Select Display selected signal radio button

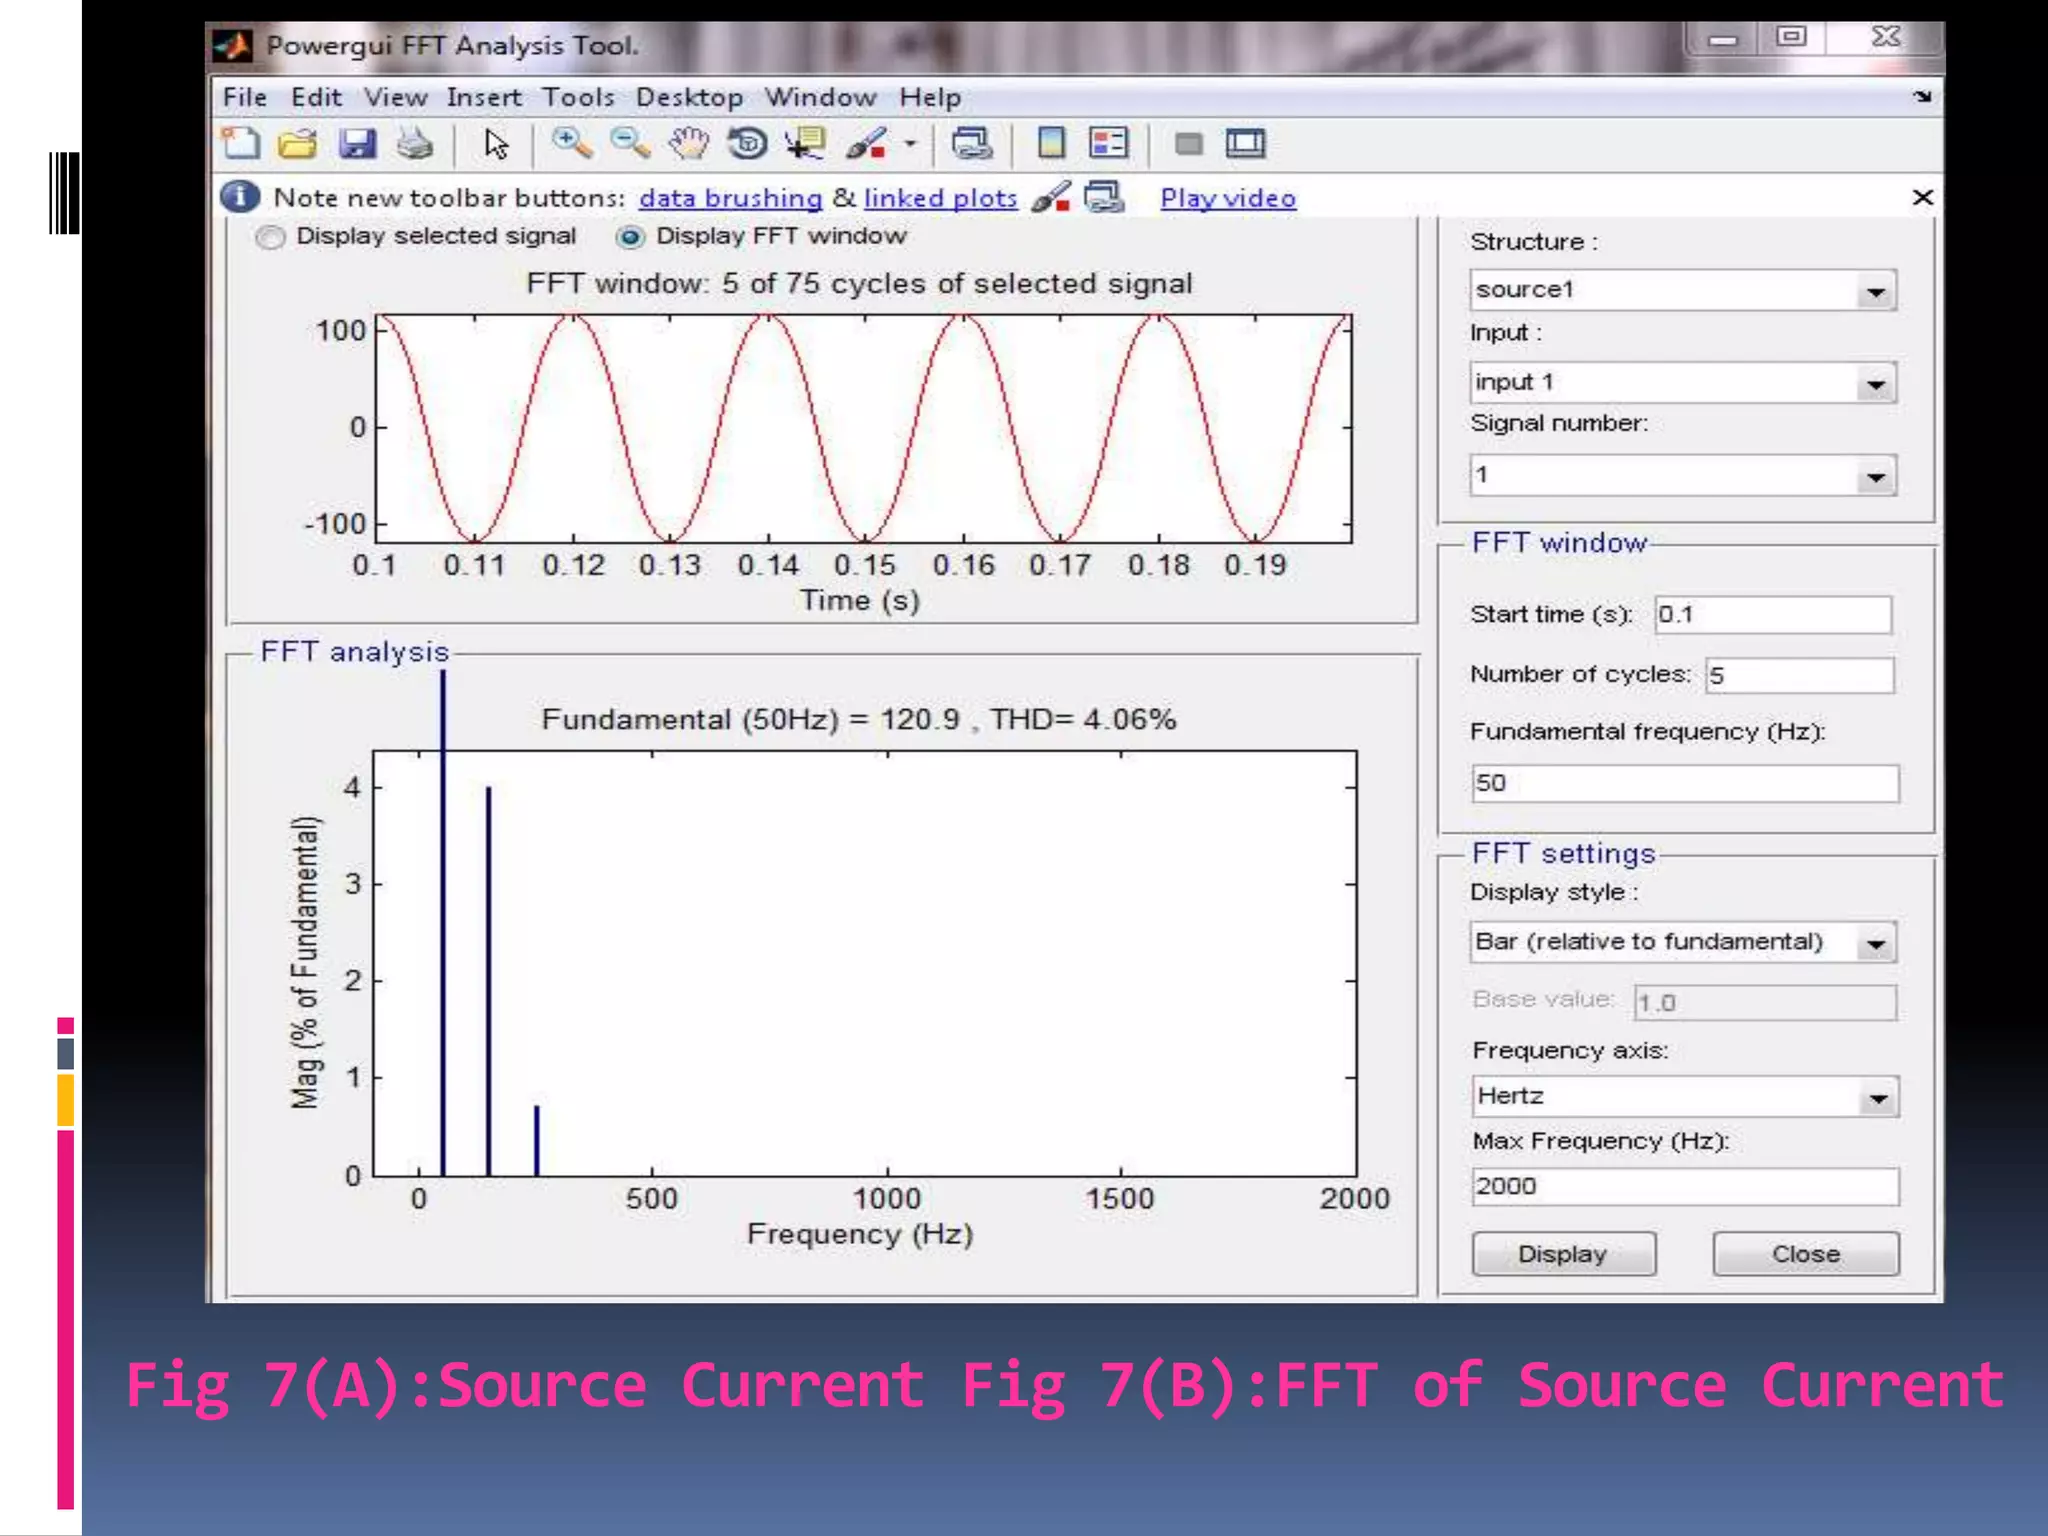pyautogui.click(x=270, y=237)
